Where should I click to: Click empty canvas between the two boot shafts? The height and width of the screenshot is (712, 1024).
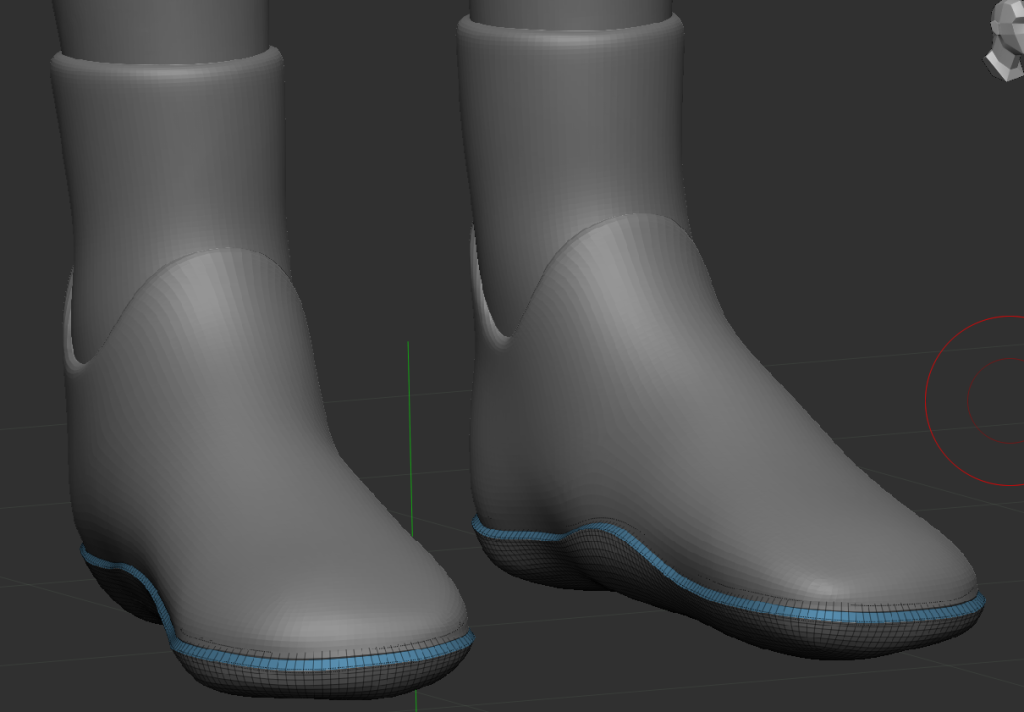coord(370,150)
